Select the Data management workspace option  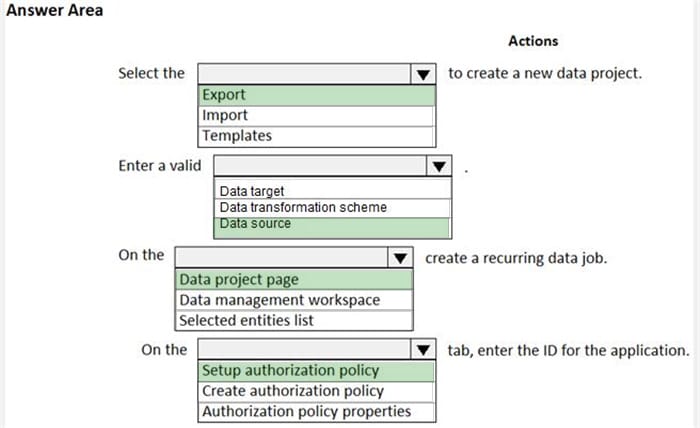pyautogui.click(x=294, y=300)
